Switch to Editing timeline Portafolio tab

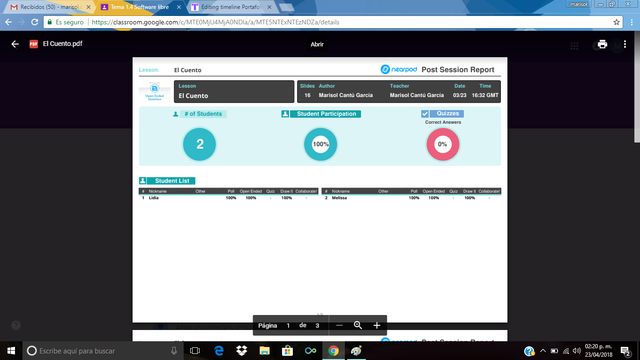(x=231, y=7)
